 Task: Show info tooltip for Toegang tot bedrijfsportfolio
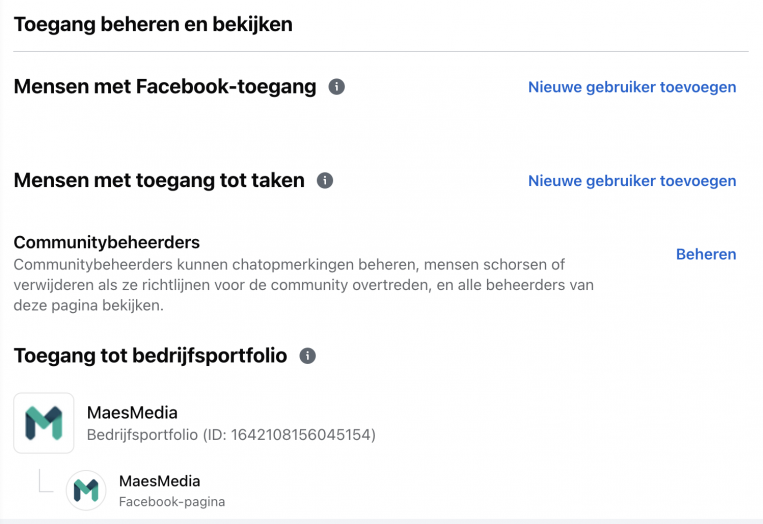point(307,356)
